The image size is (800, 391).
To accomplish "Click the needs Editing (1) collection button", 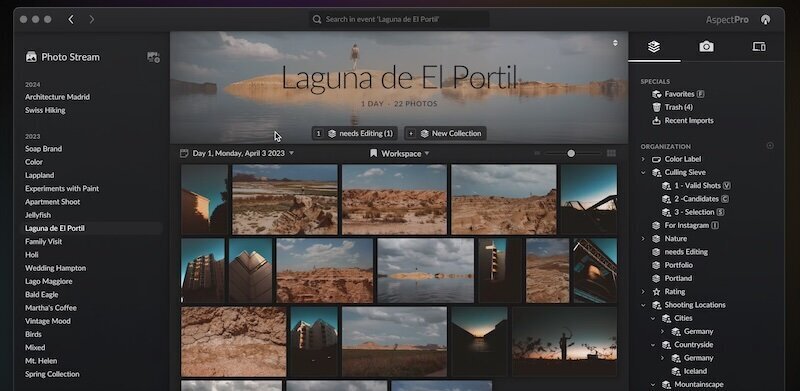I will (x=355, y=134).
